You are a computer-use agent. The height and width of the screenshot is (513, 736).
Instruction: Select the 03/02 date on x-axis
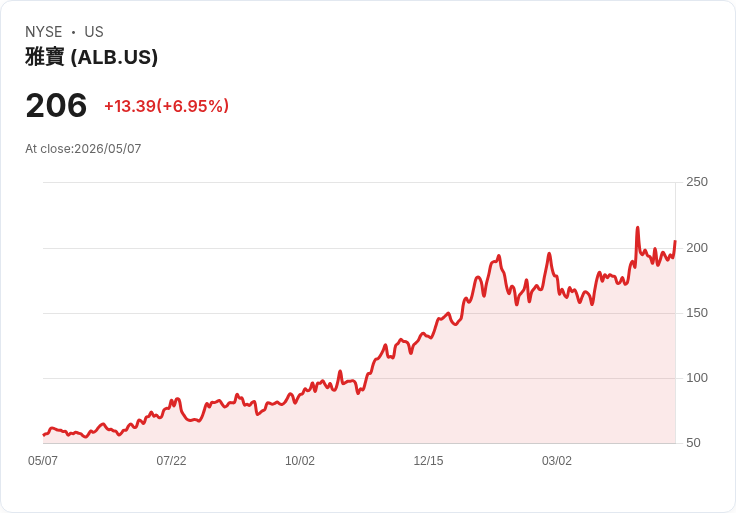557,460
